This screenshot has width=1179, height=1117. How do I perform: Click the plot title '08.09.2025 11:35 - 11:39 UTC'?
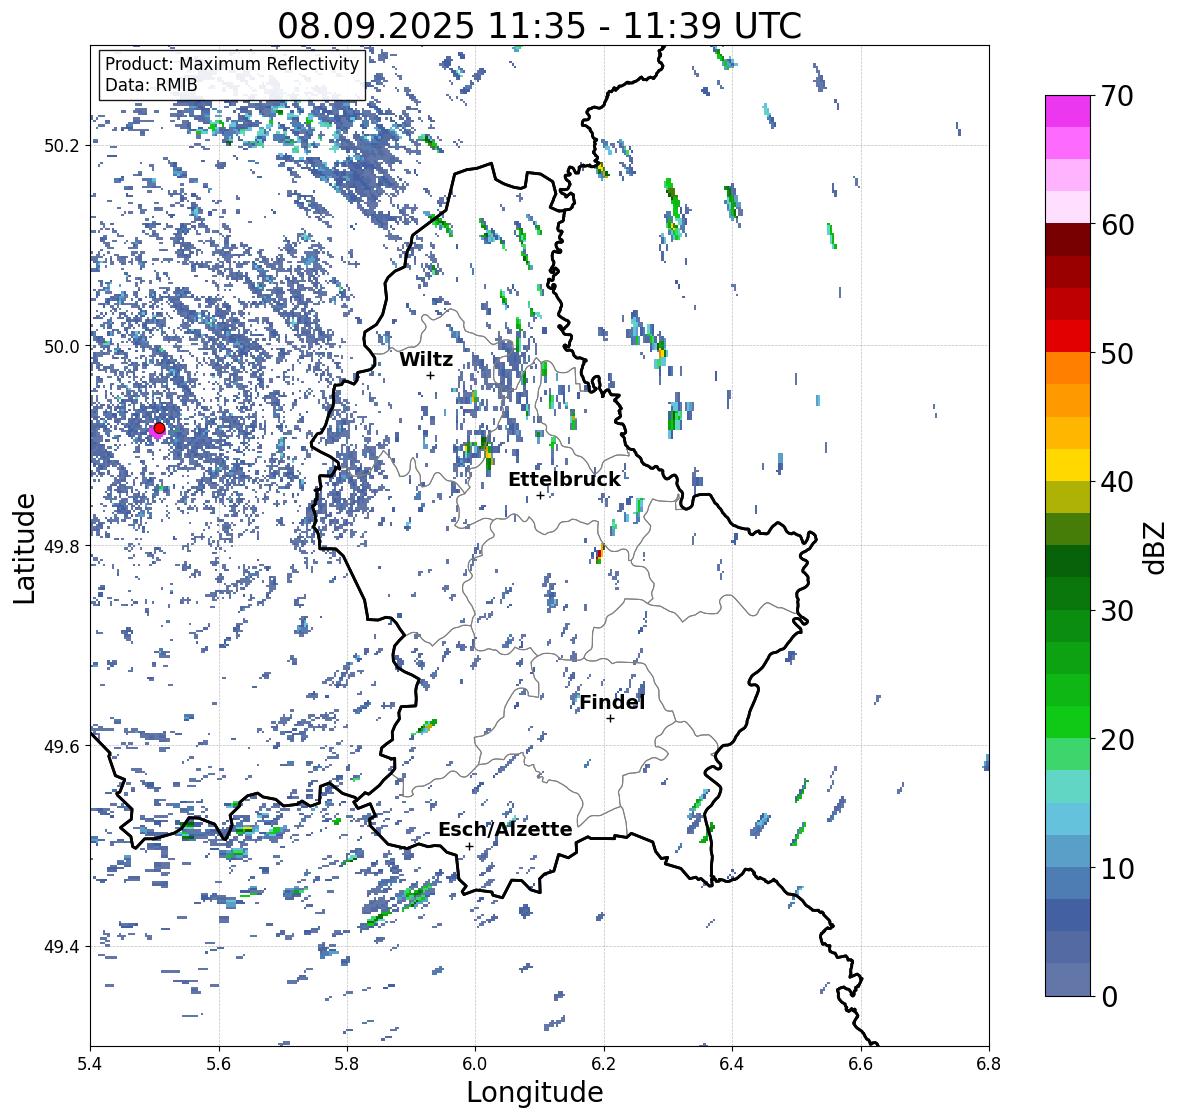click(539, 26)
